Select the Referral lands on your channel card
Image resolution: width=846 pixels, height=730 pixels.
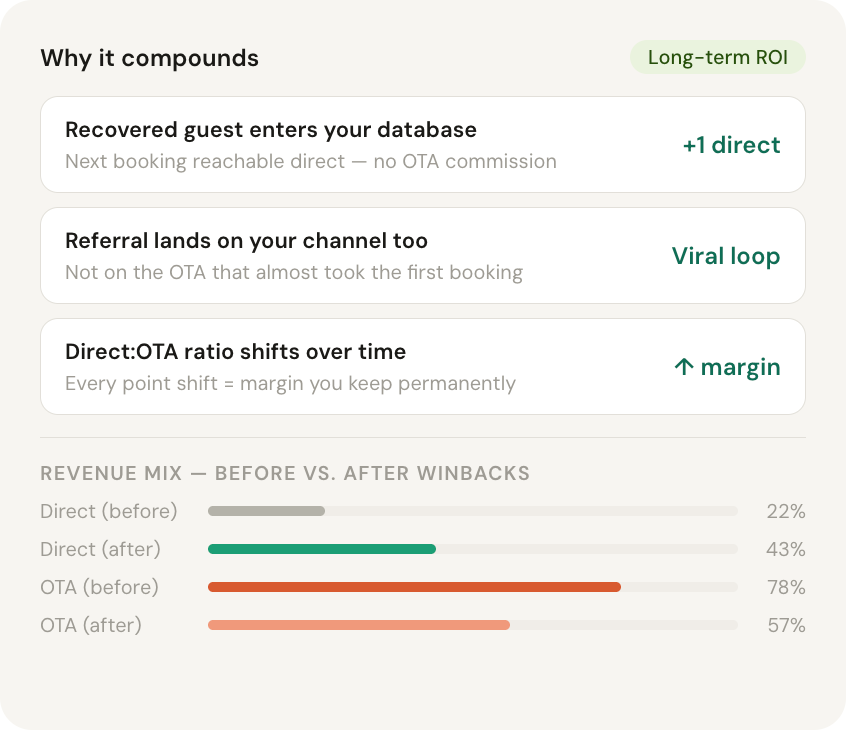pyautogui.click(x=422, y=256)
